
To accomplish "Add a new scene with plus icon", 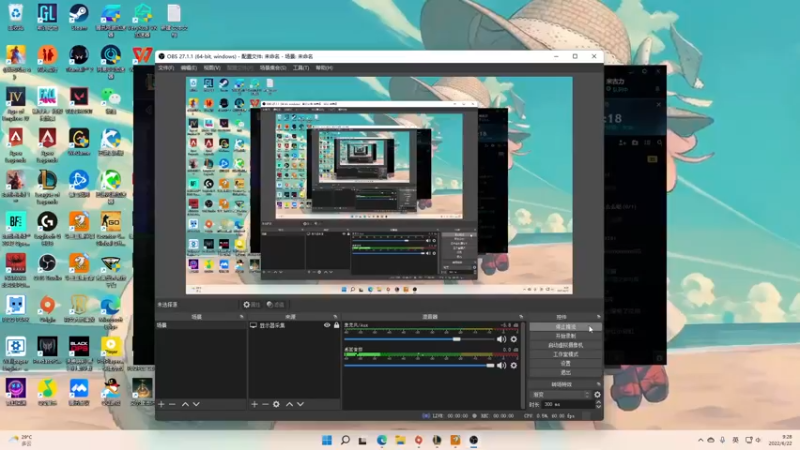I will tap(161, 404).
